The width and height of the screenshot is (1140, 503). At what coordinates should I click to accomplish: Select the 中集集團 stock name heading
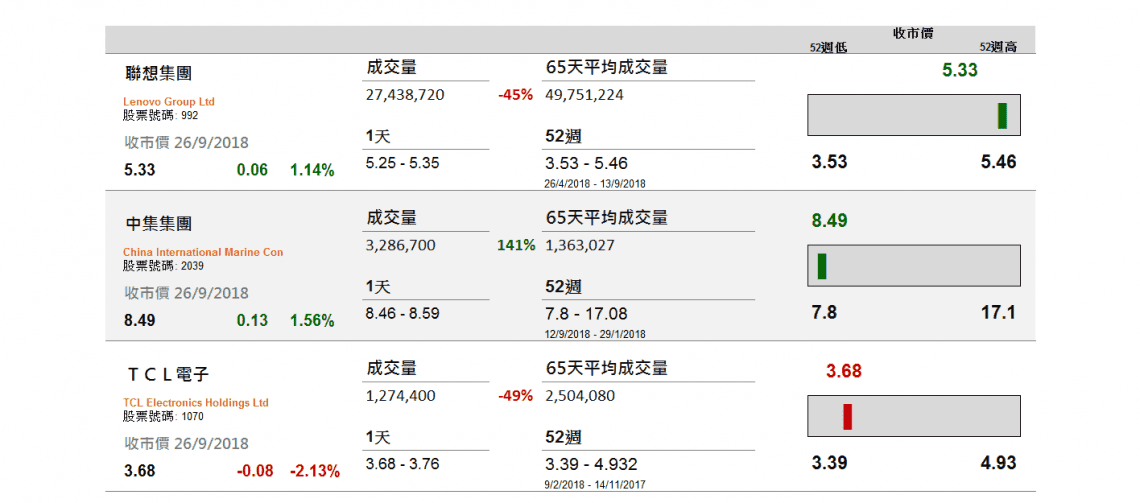[x=159, y=223]
